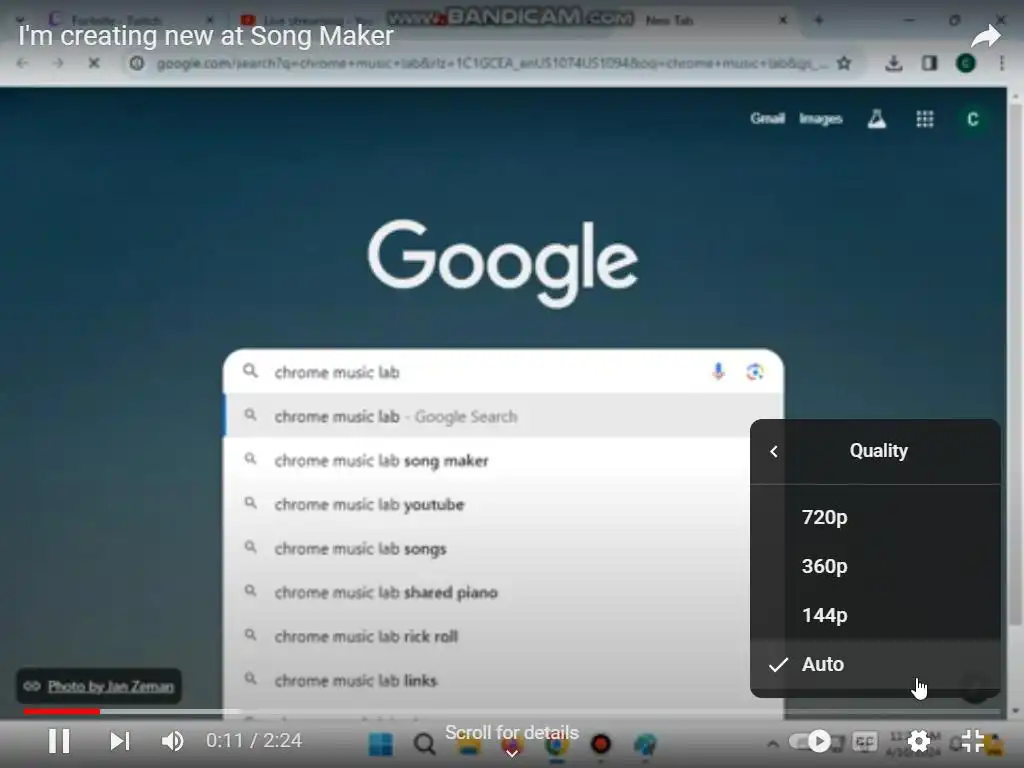Open Chrome three-dot menu
The width and height of the screenshot is (1024, 768).
click(1001, 63)
